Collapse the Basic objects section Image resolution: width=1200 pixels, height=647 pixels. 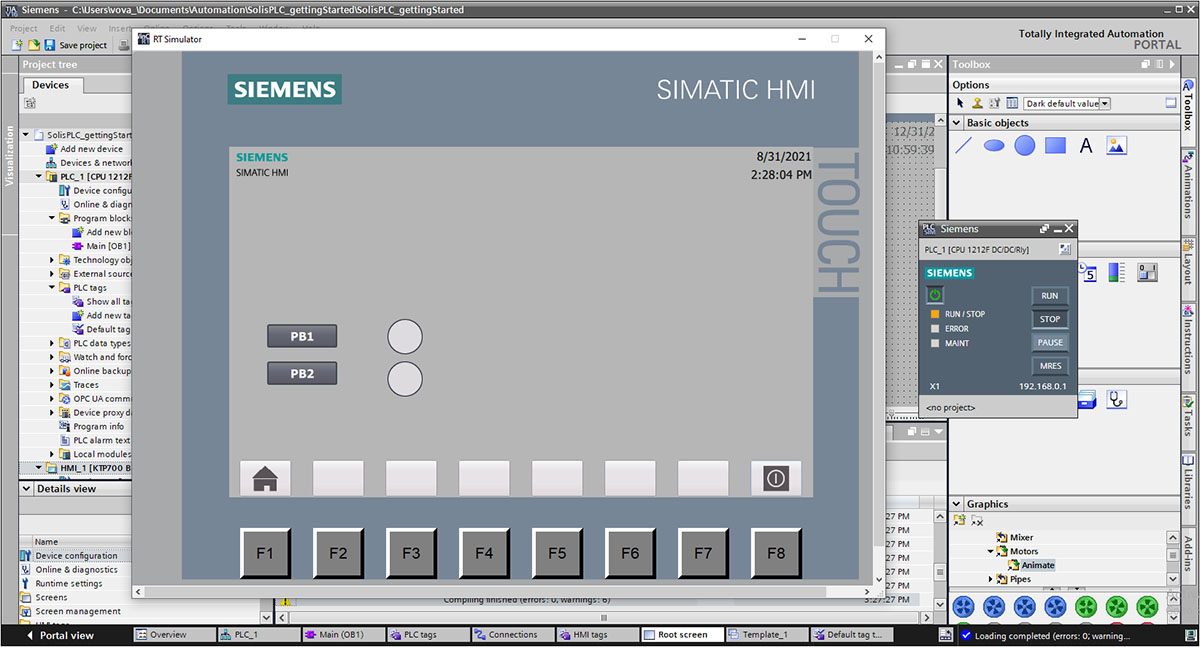957,123
